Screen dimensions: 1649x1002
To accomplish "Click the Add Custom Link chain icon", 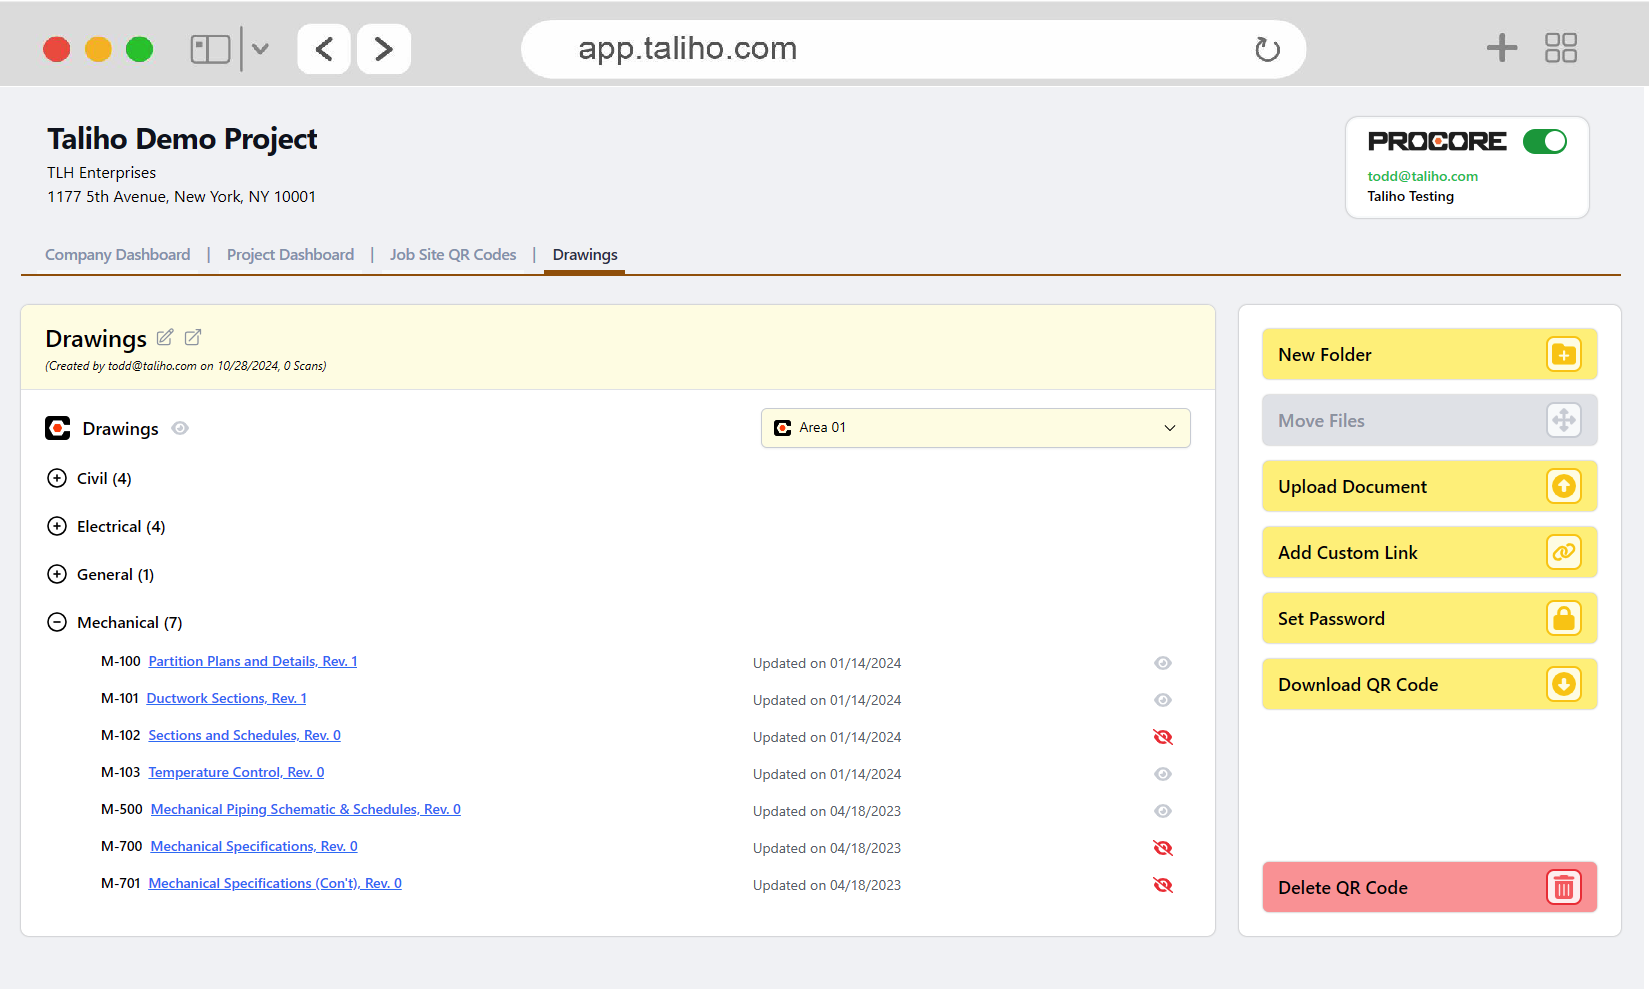I will tap(1563, 553).
